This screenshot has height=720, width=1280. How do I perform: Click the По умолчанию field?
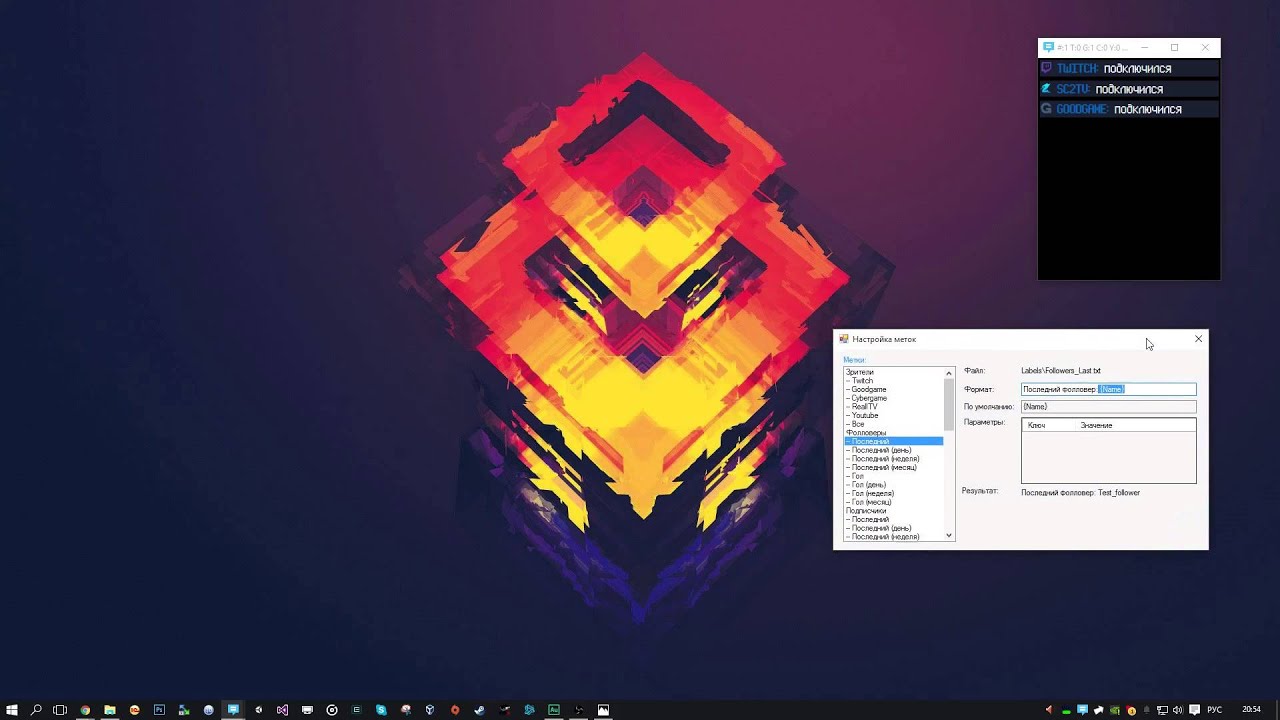[1108, 407]
